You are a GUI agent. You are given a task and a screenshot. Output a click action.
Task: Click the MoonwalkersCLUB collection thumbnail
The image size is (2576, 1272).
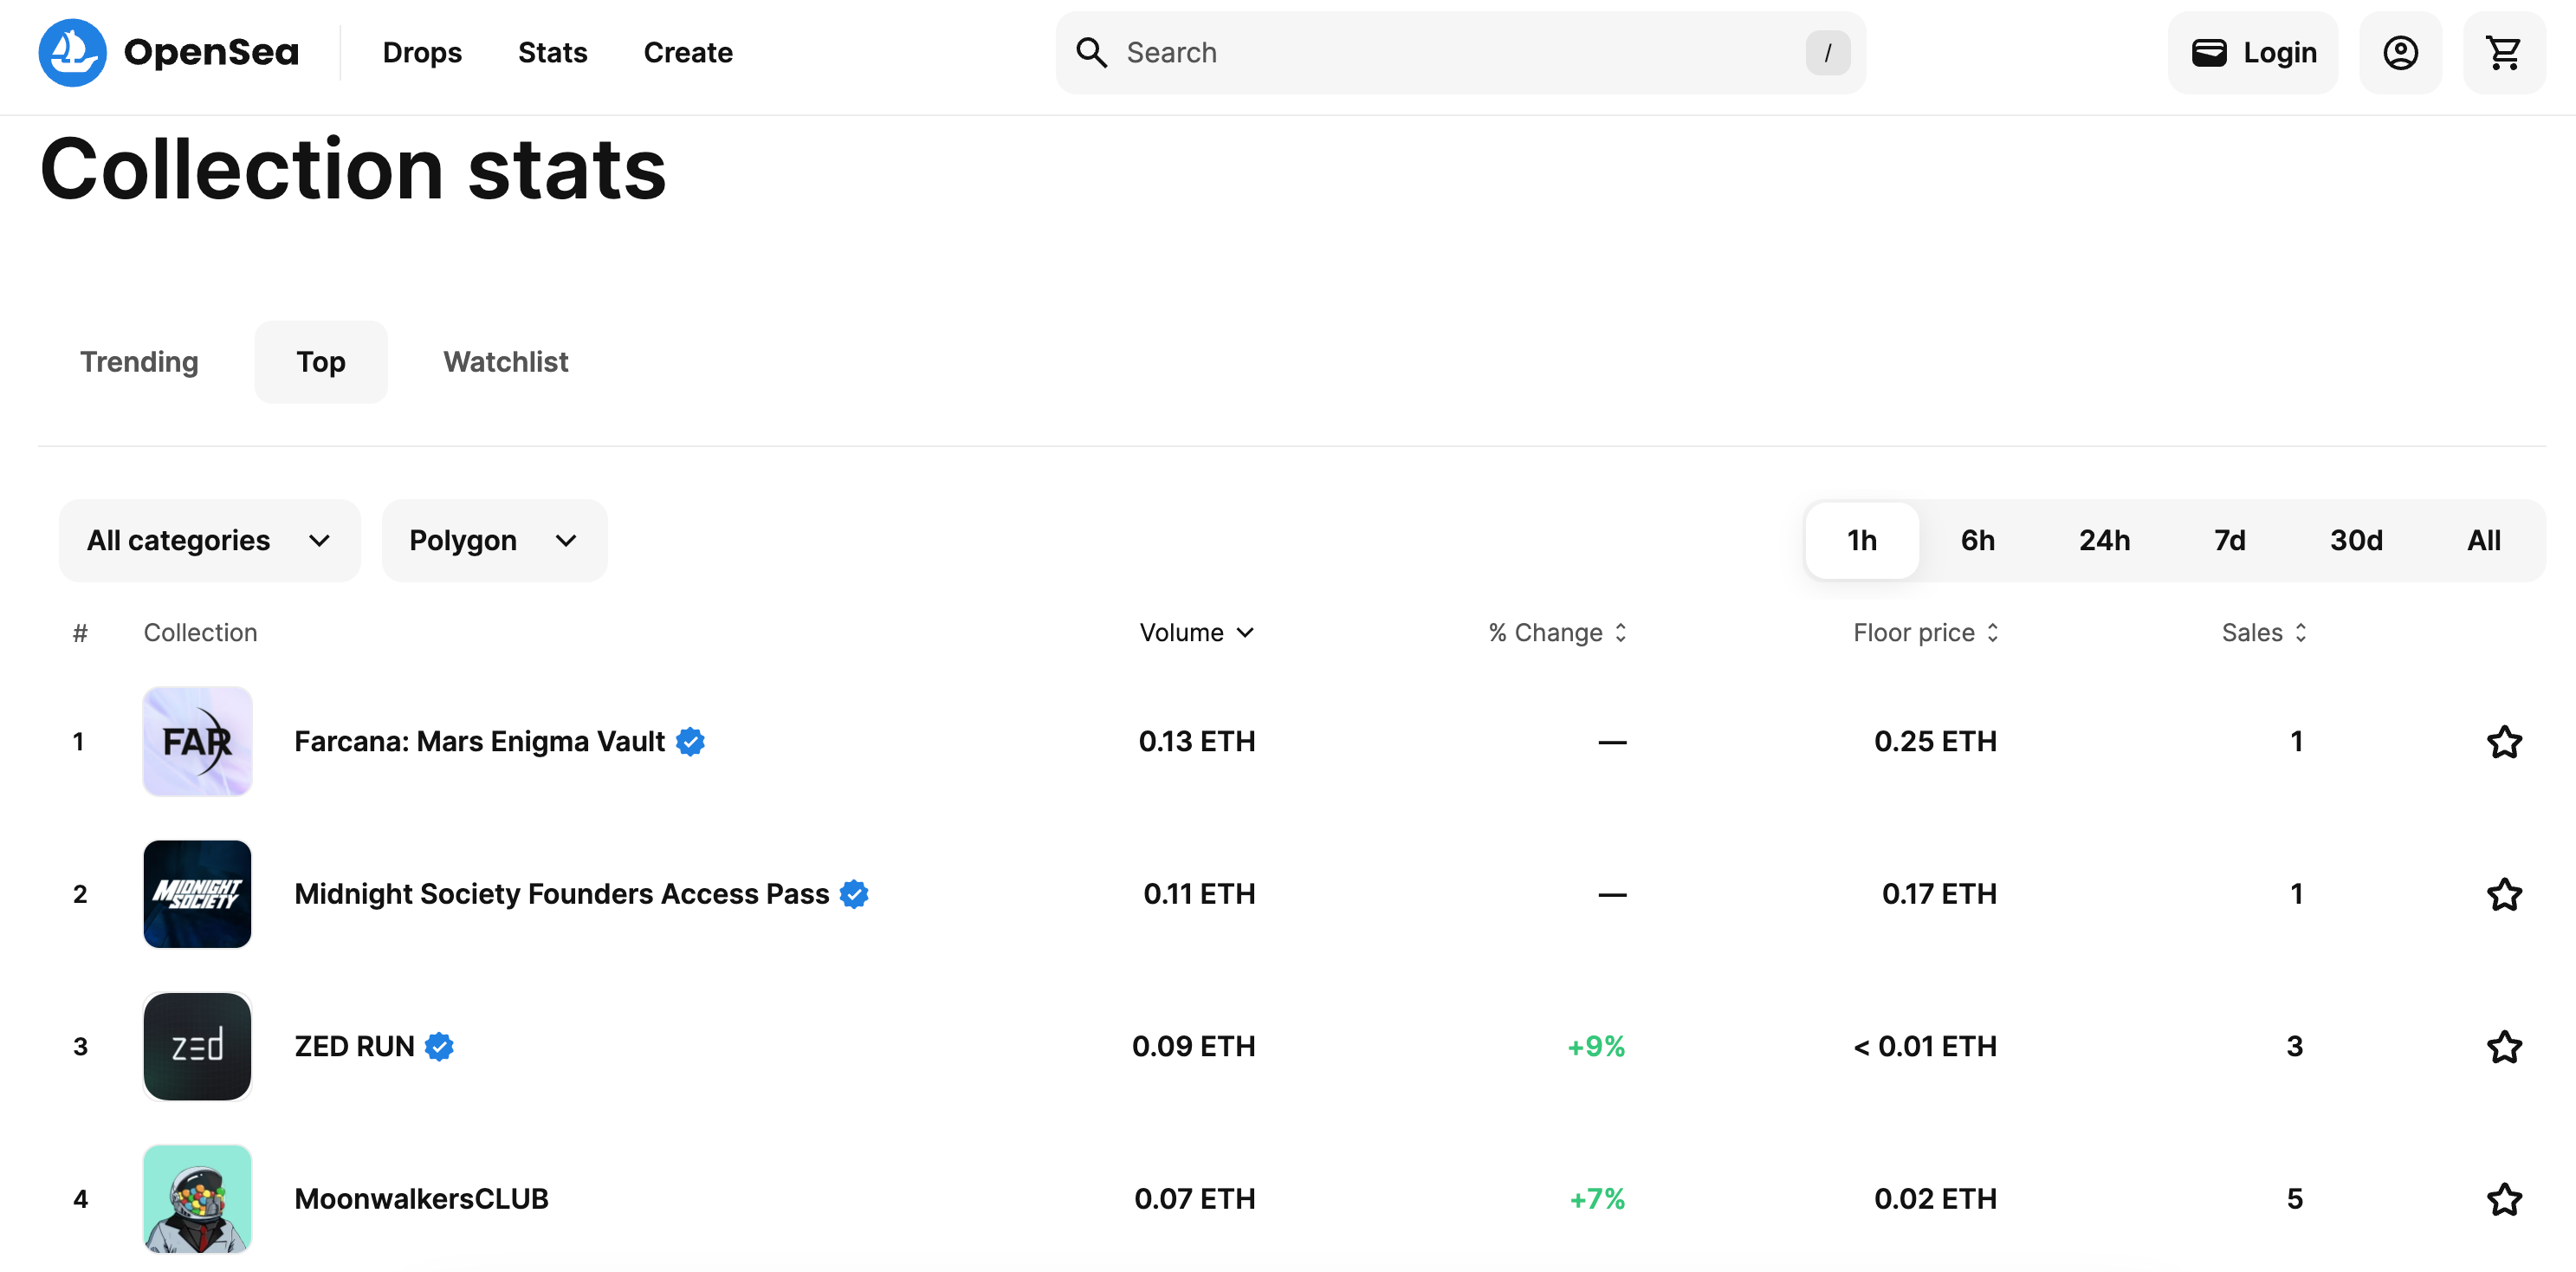196,1198
